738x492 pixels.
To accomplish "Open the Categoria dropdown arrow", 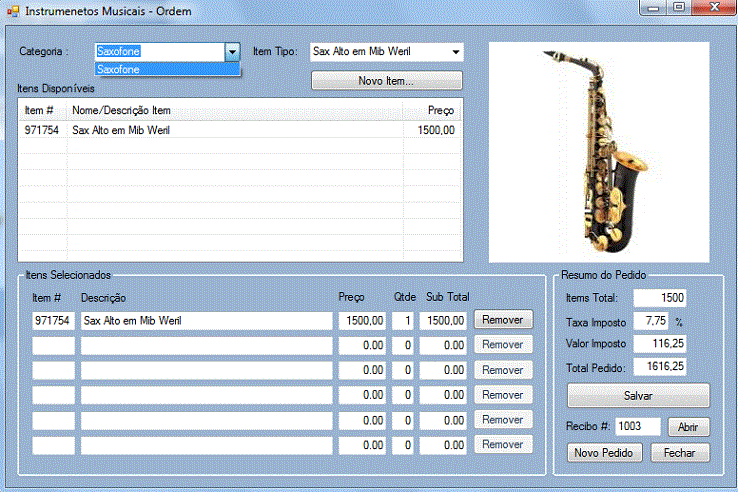I will pyautogui.click(x=232, y=52).
